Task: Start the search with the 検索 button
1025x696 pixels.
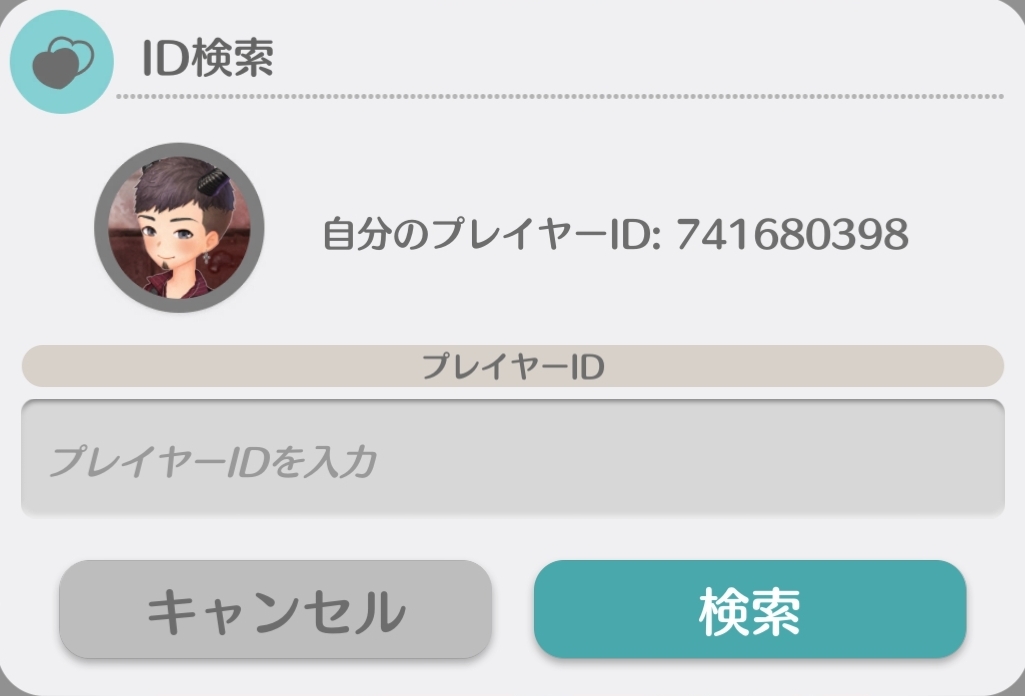Action: click(750, 609)
